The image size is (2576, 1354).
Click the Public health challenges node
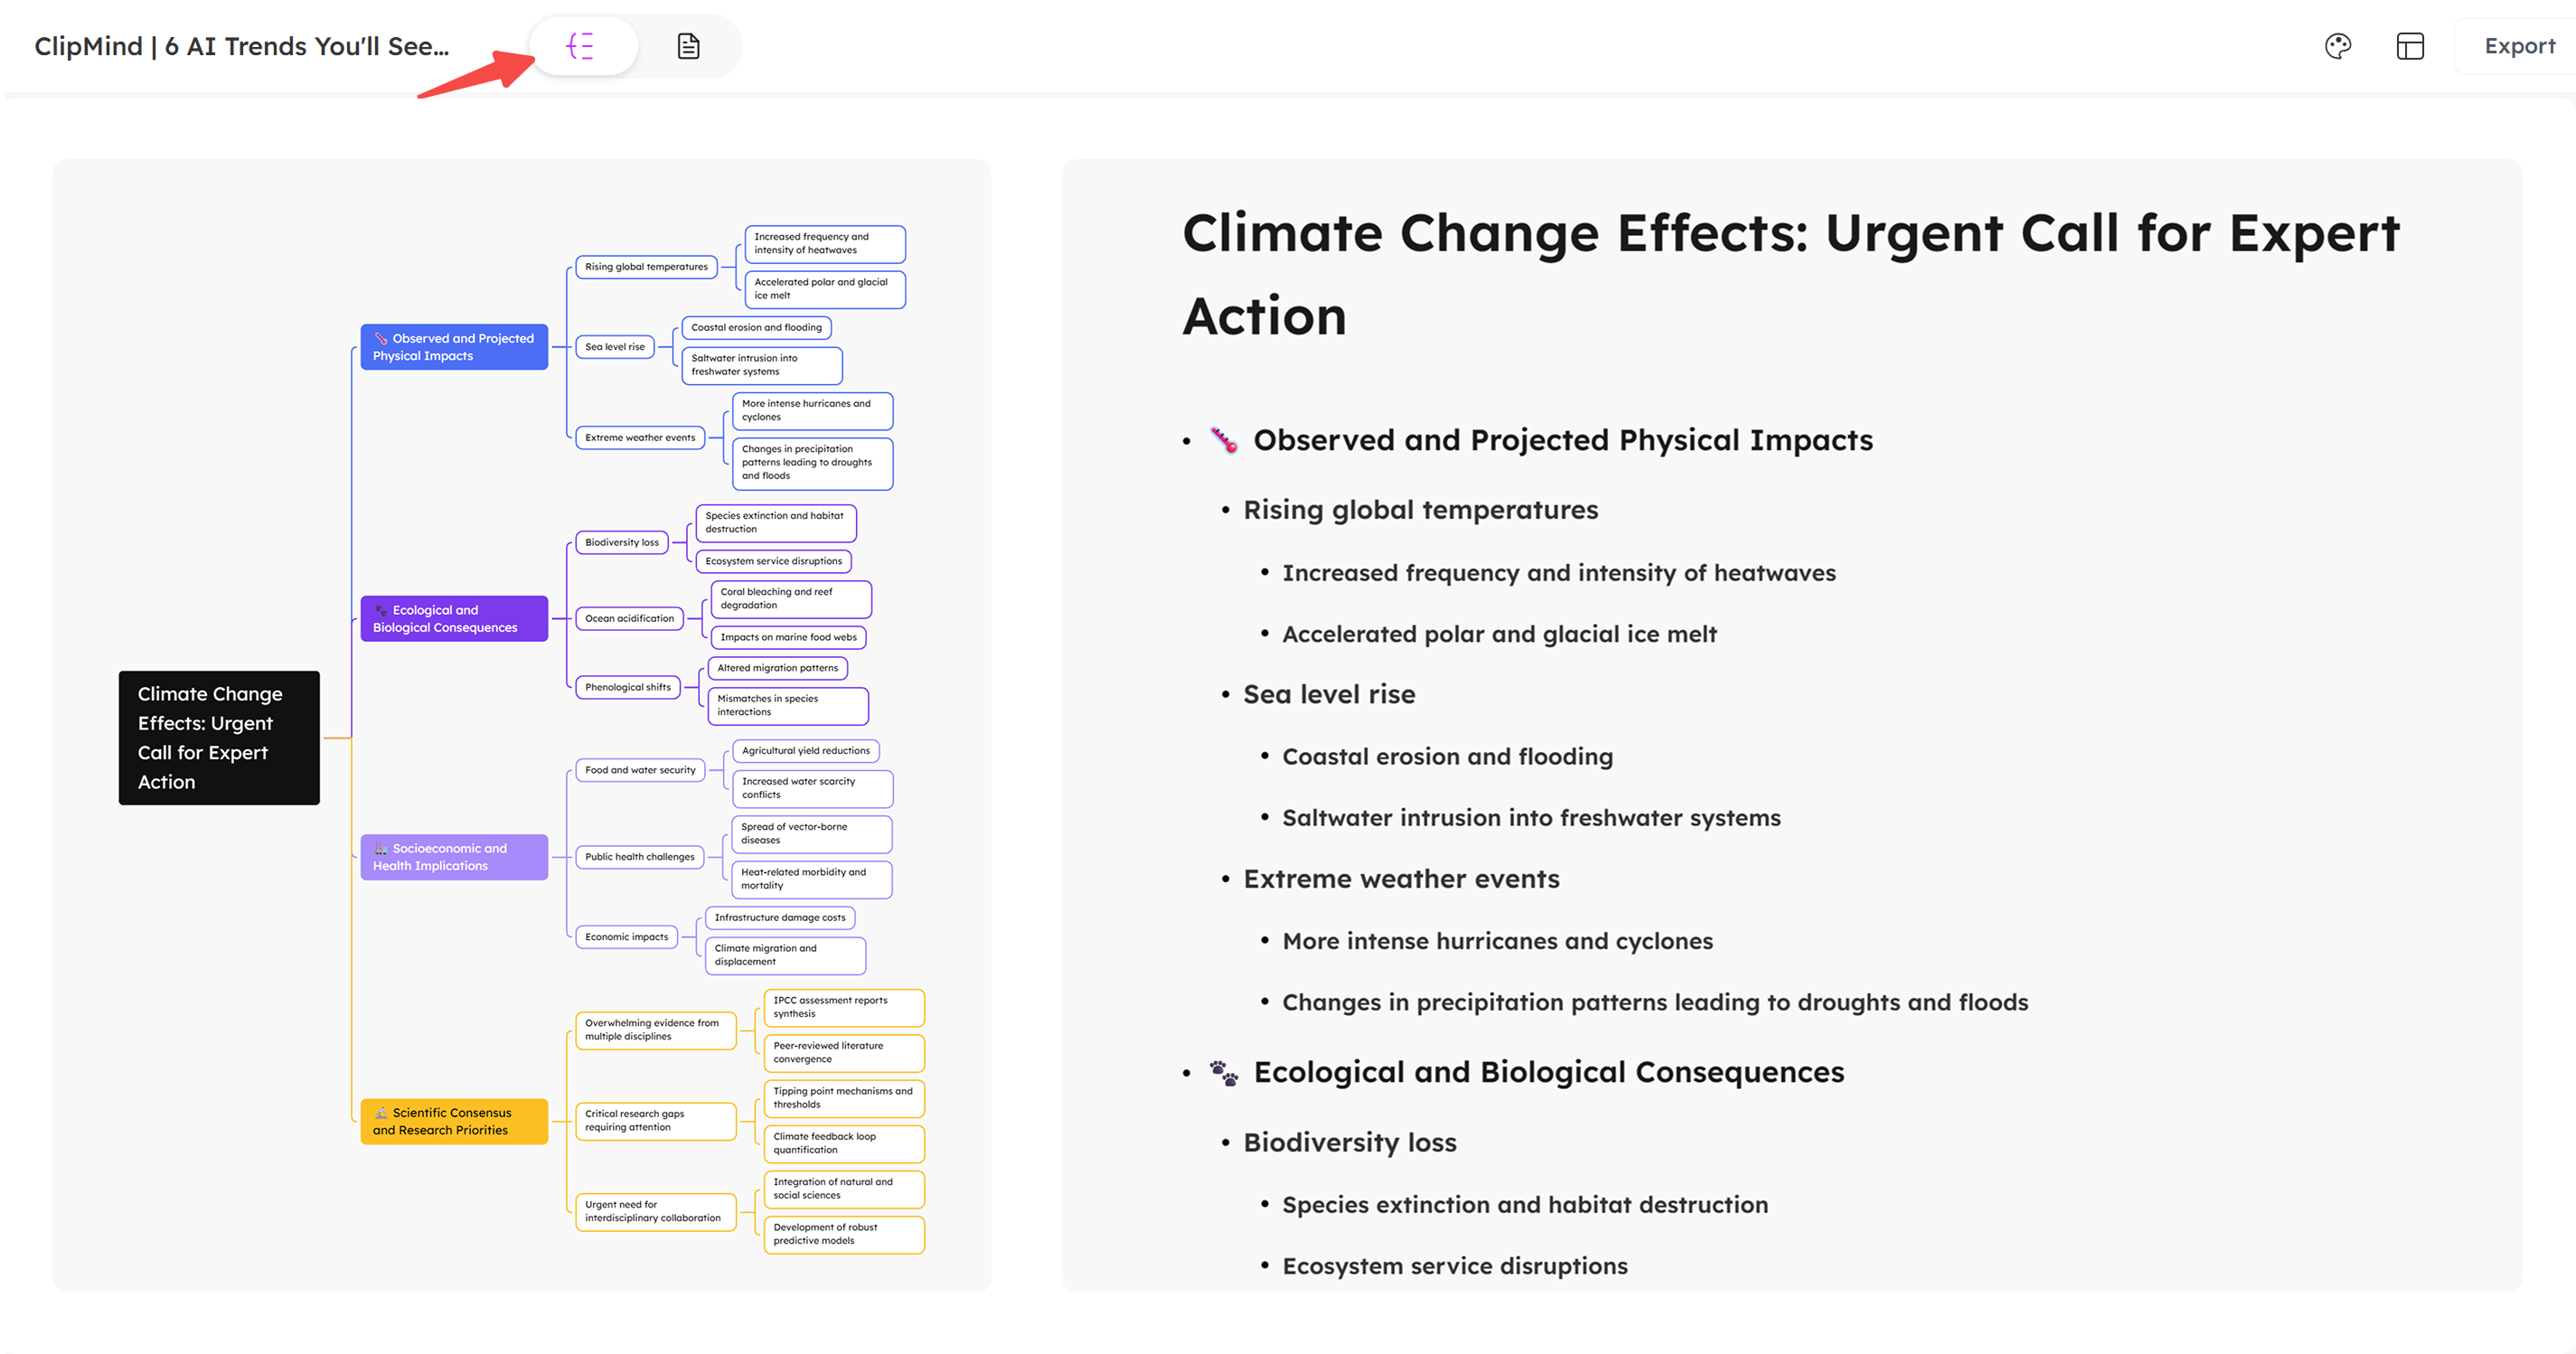click(x=640, y=857)
